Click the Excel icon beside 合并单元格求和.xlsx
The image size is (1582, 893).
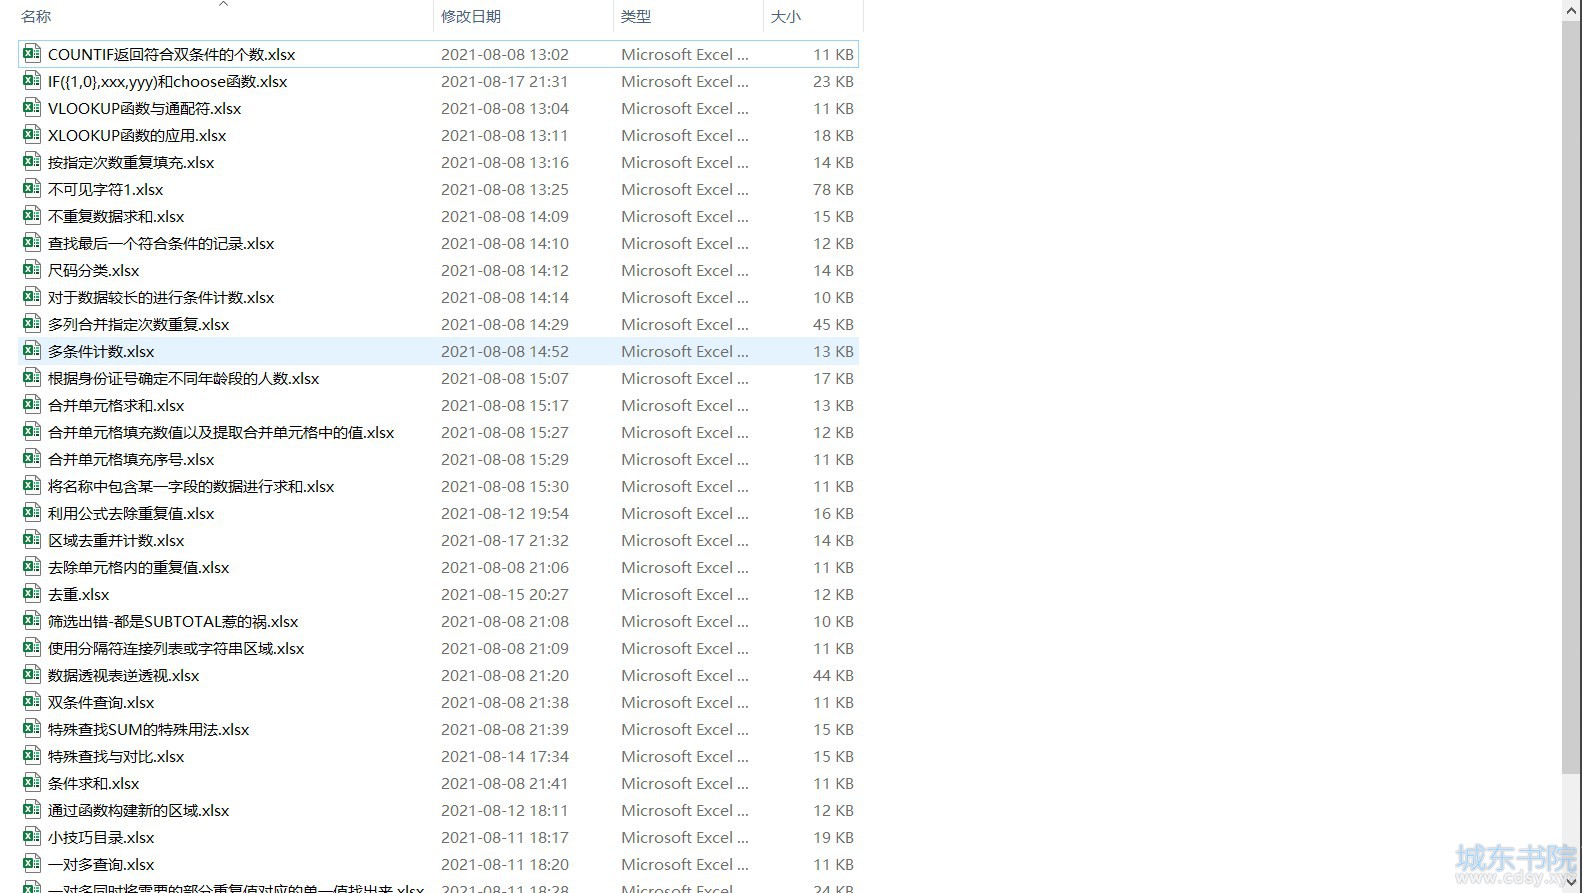click(x=32, y=405)
